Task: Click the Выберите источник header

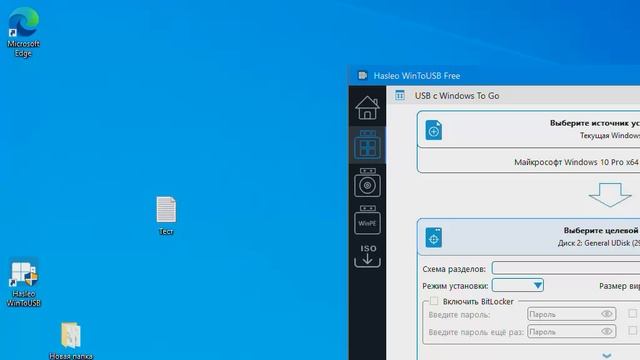Action: tap(594, 123)
